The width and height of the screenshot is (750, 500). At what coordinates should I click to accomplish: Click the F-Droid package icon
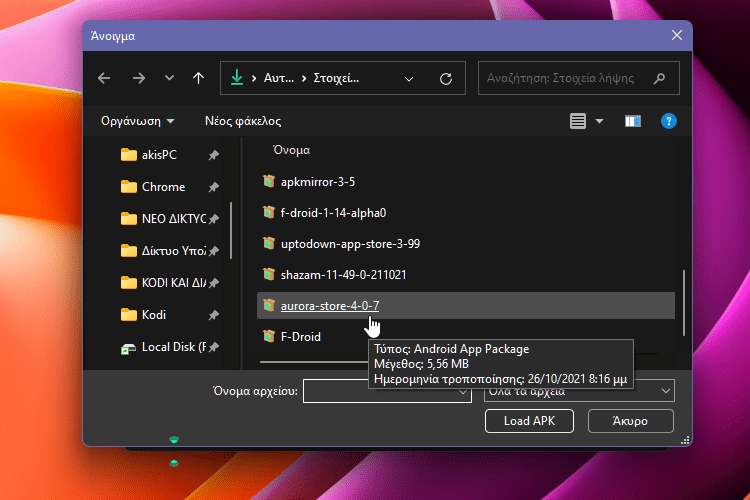[x=269, y=336]
